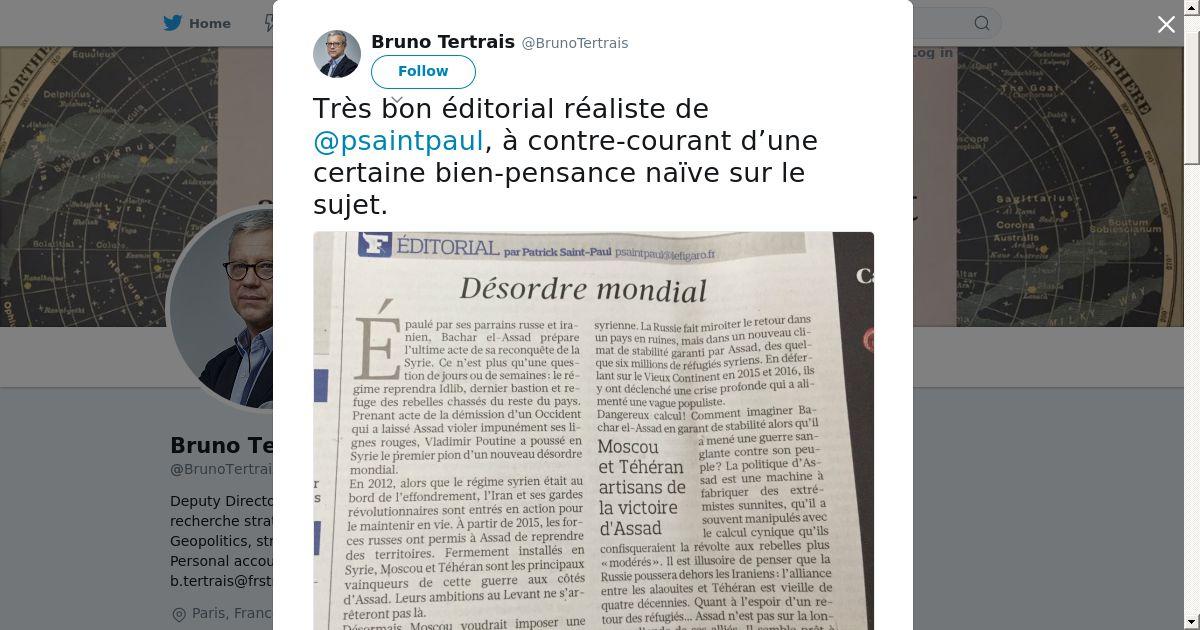Select the Home text label in navigation

point(210,23)
